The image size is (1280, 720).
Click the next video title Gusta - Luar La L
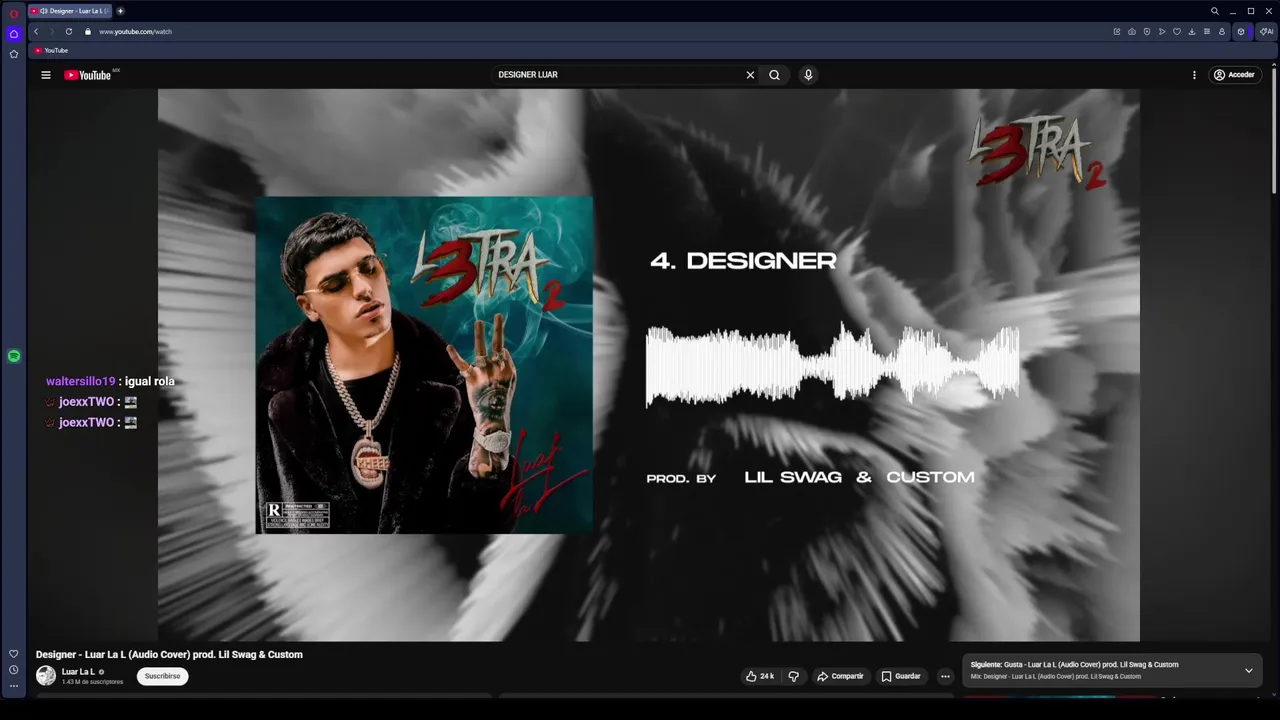click(x=1091, y=665)
